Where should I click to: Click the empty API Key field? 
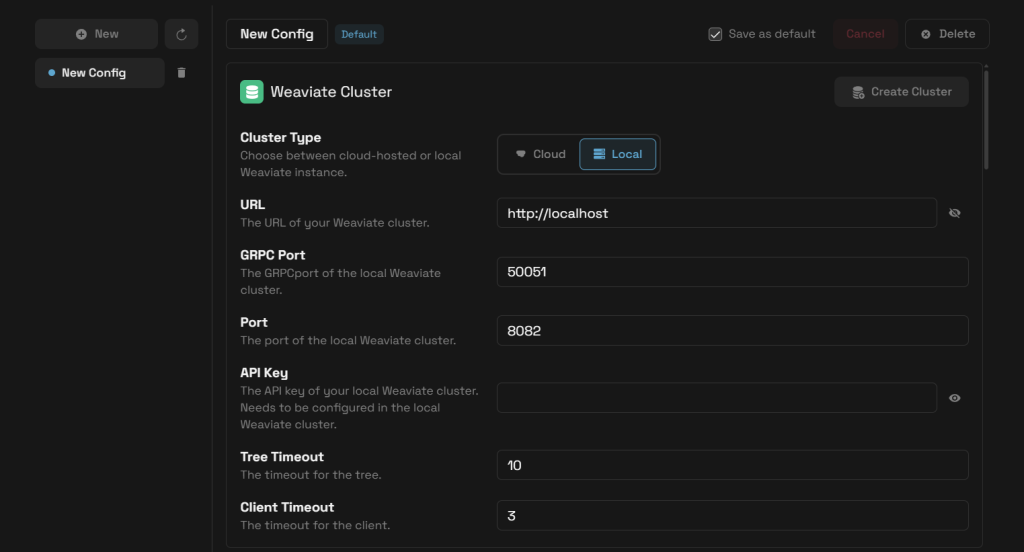point(716,398)
